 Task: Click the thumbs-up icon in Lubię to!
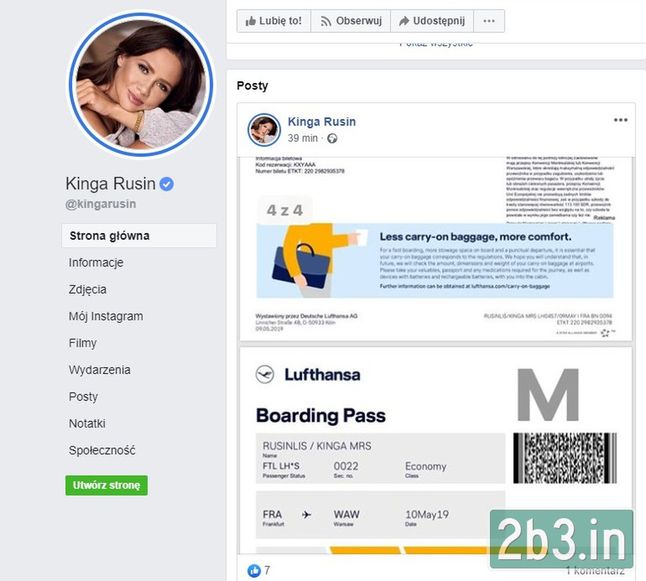click(x=250, y=21)
